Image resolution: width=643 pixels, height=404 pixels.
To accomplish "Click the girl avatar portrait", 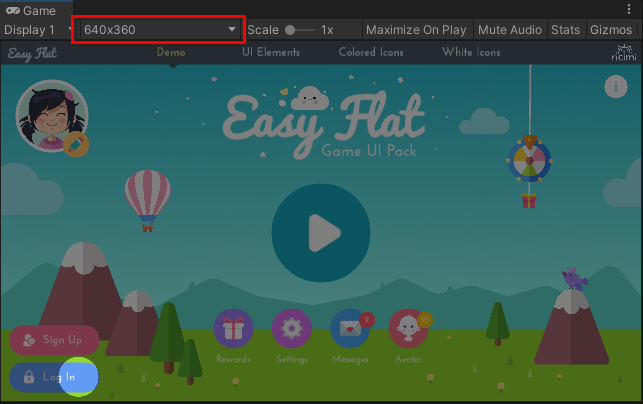I will [x=52, y=116].
